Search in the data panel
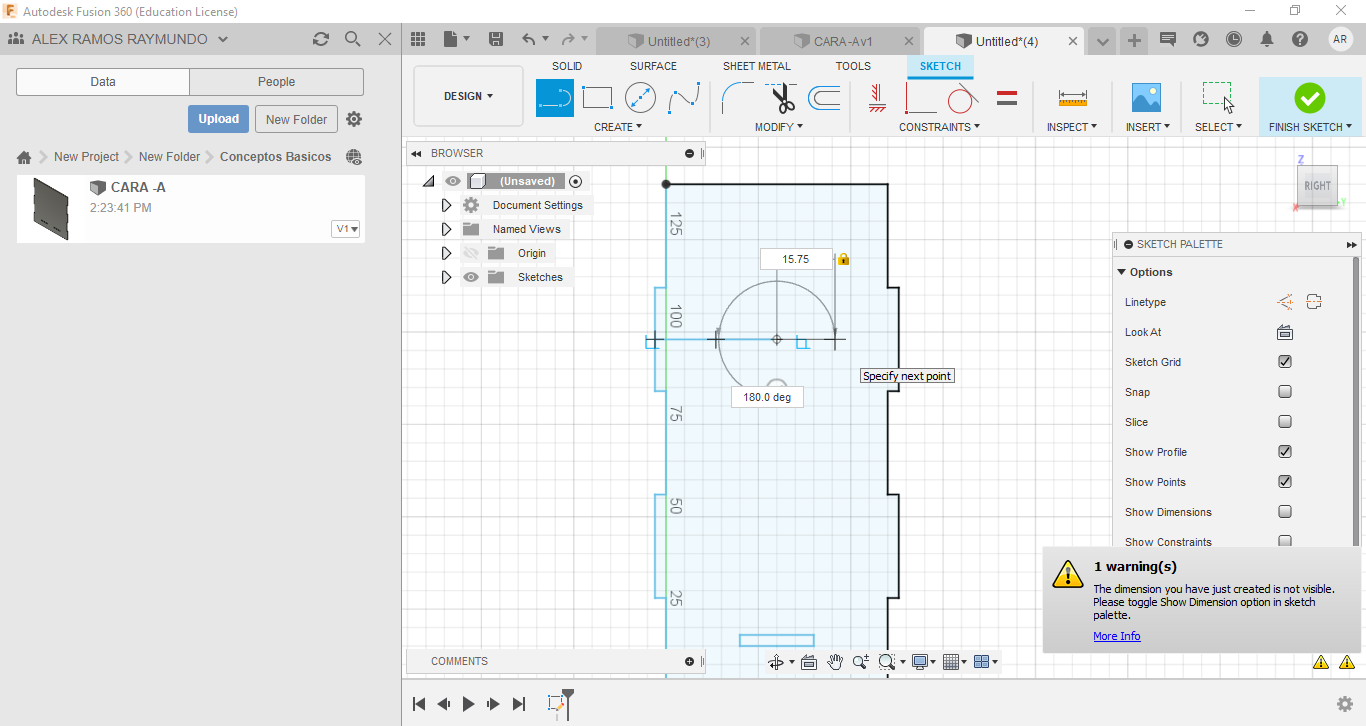 point(353,39)
